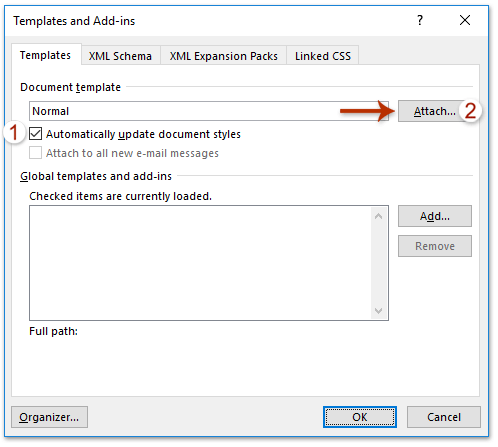Open the XML Expansion Packs tab
This screenshot has height=447, width=498.
[223, 56]
